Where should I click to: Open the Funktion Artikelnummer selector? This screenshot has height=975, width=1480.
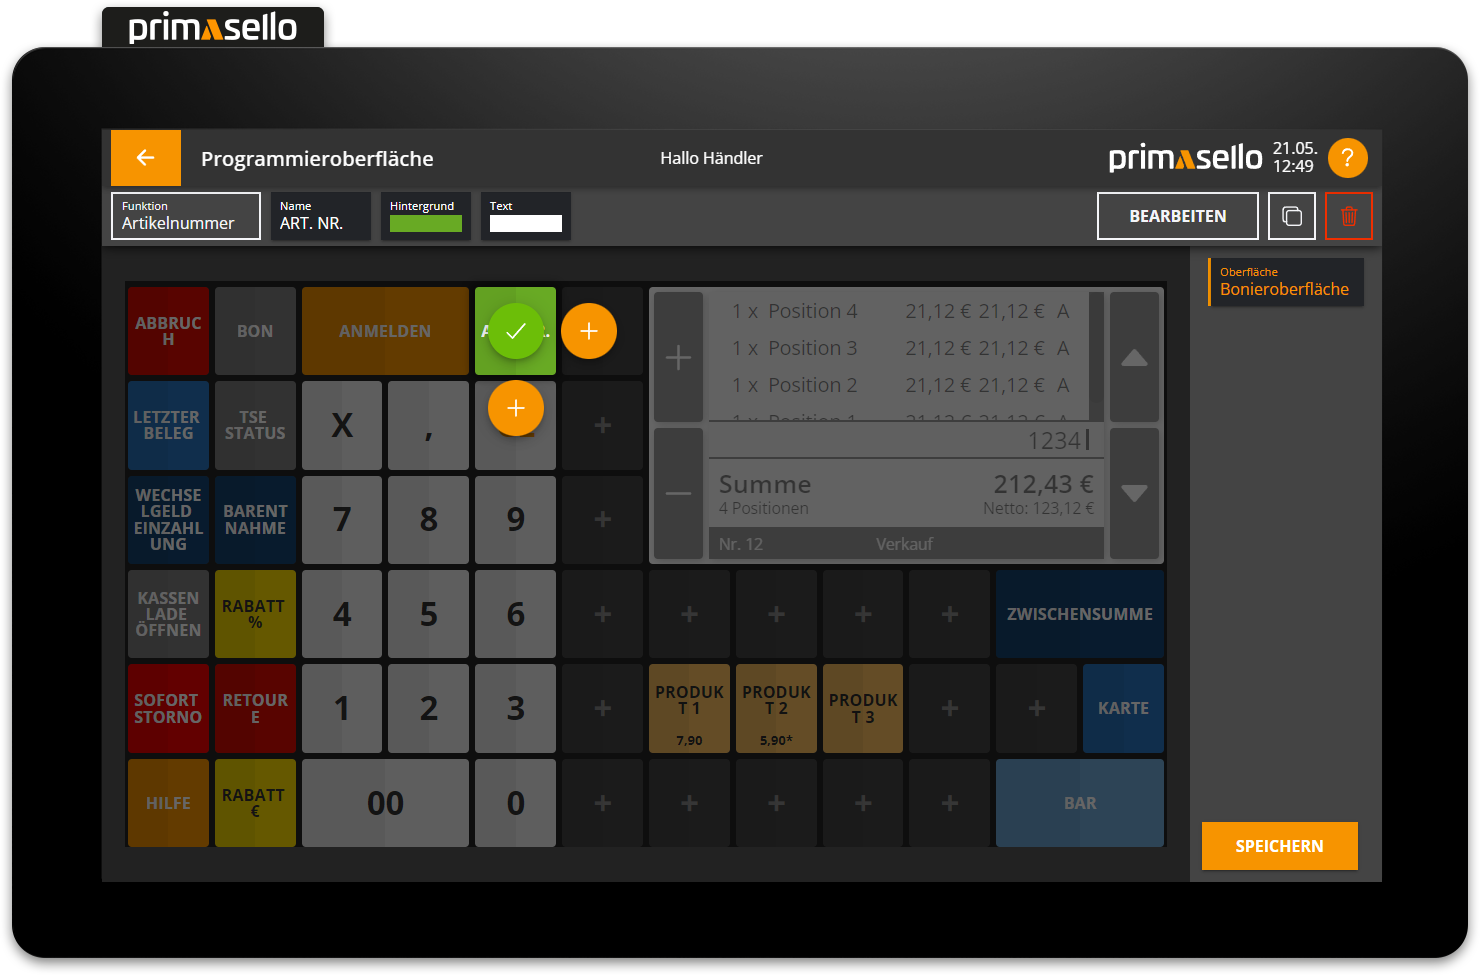pyautogui.click(x=186, y=216)
